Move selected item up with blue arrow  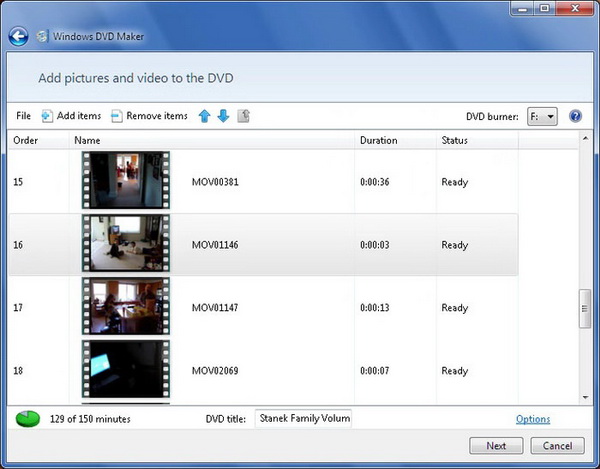[x=205, y=116]
